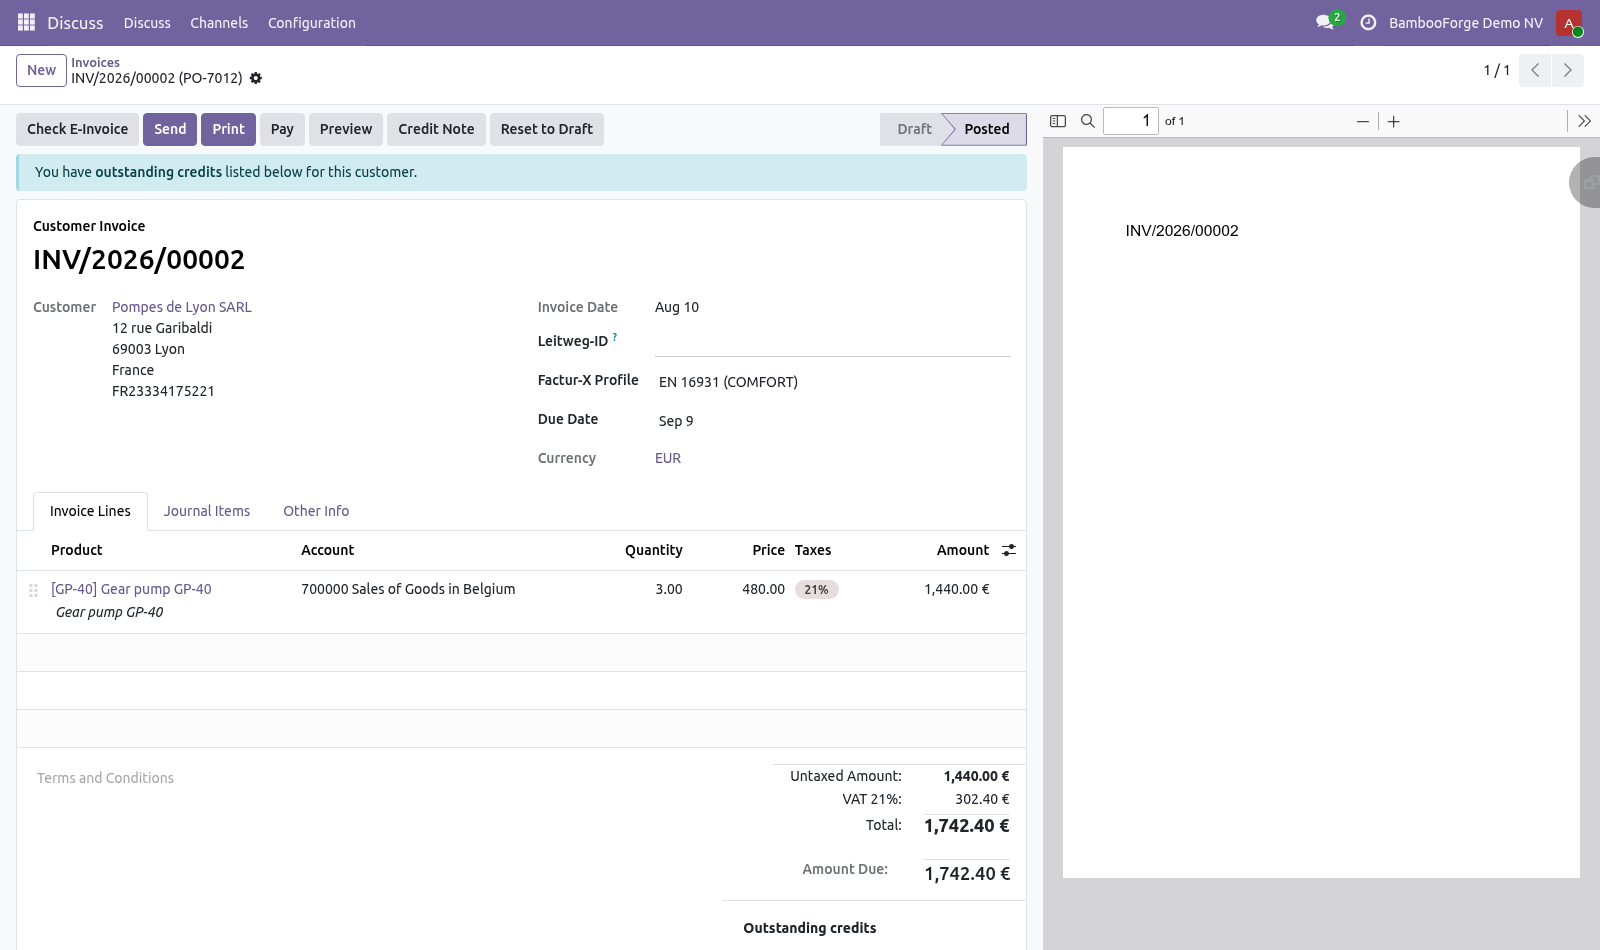Switch to Invoice Lines tab
This screenshot has width=1600, height=950.
click(90, 511)
